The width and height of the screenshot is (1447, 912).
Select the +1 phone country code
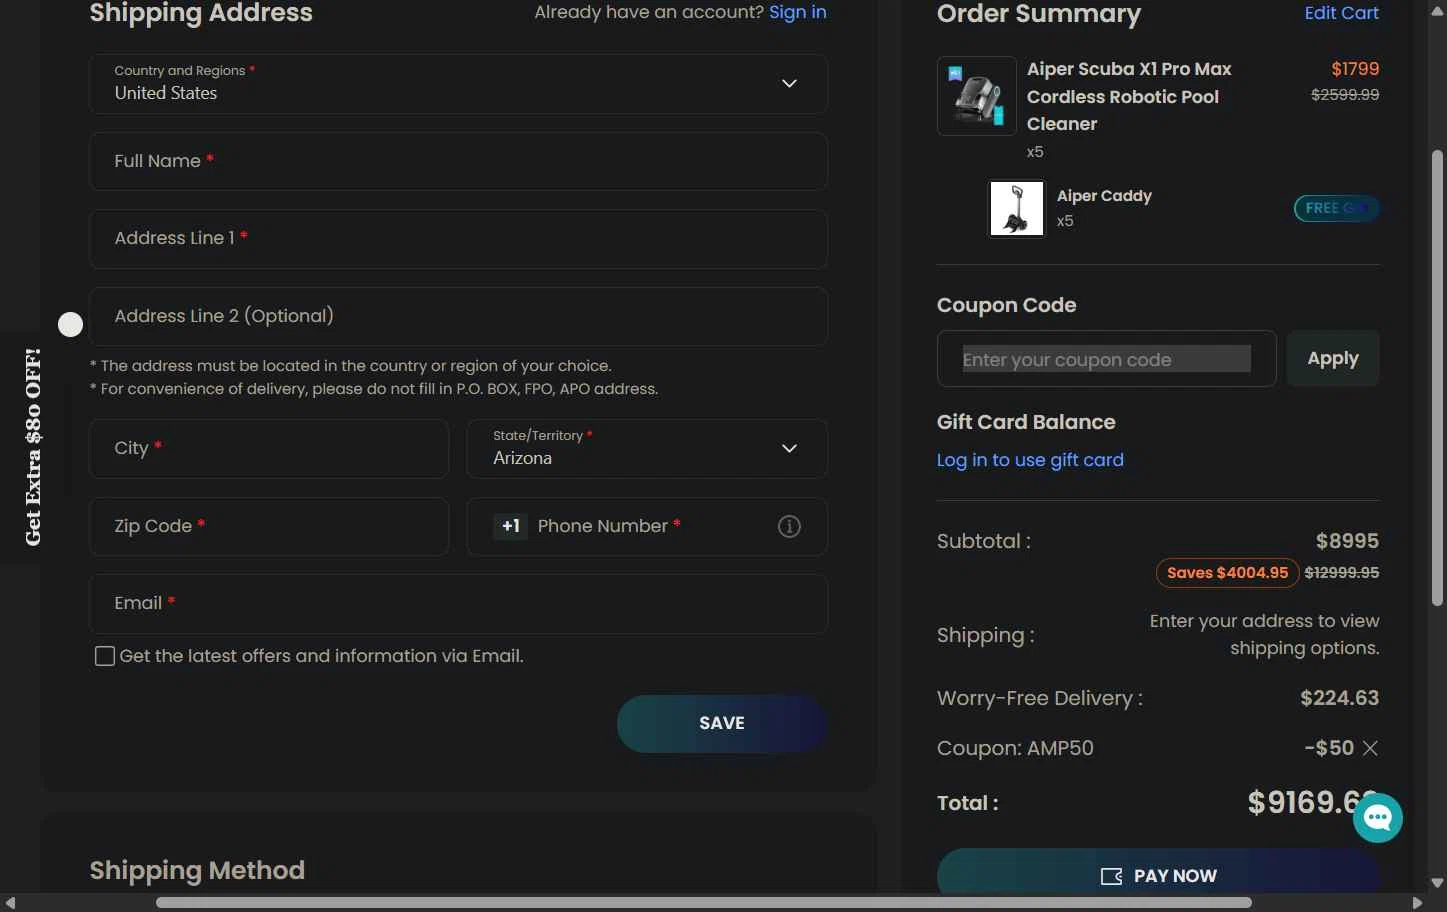point(510,526)
